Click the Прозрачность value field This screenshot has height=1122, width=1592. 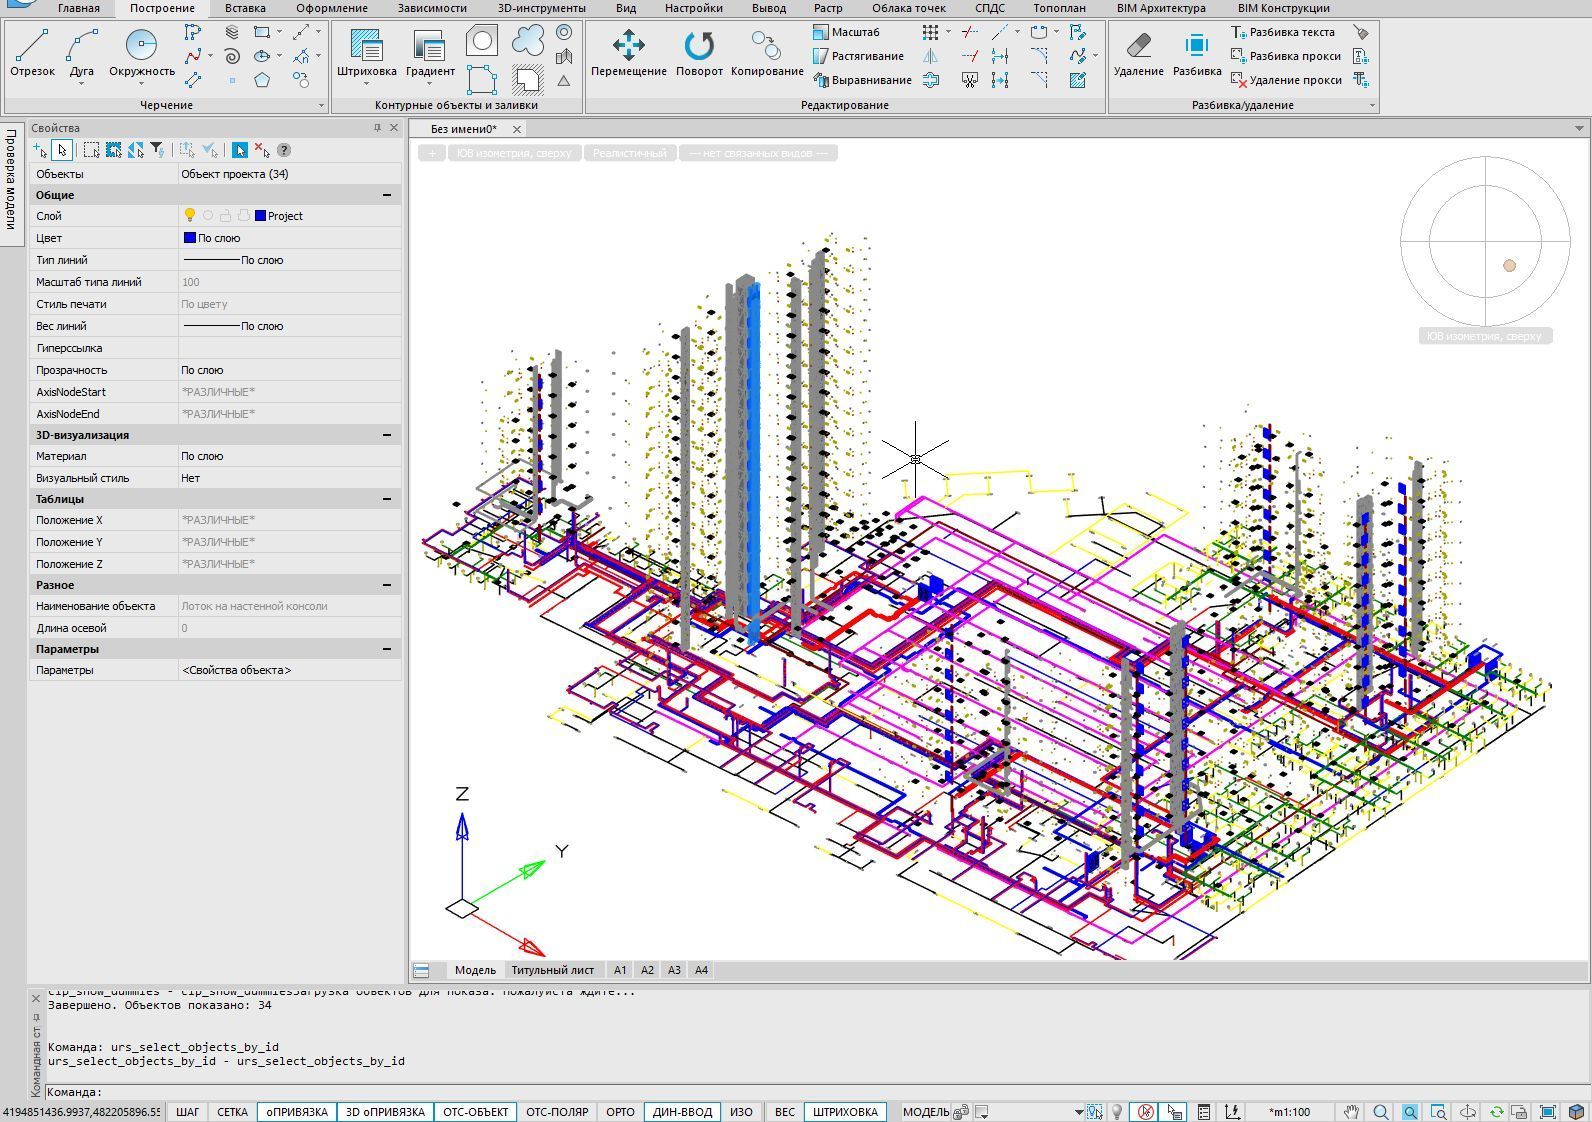[289, 370]
